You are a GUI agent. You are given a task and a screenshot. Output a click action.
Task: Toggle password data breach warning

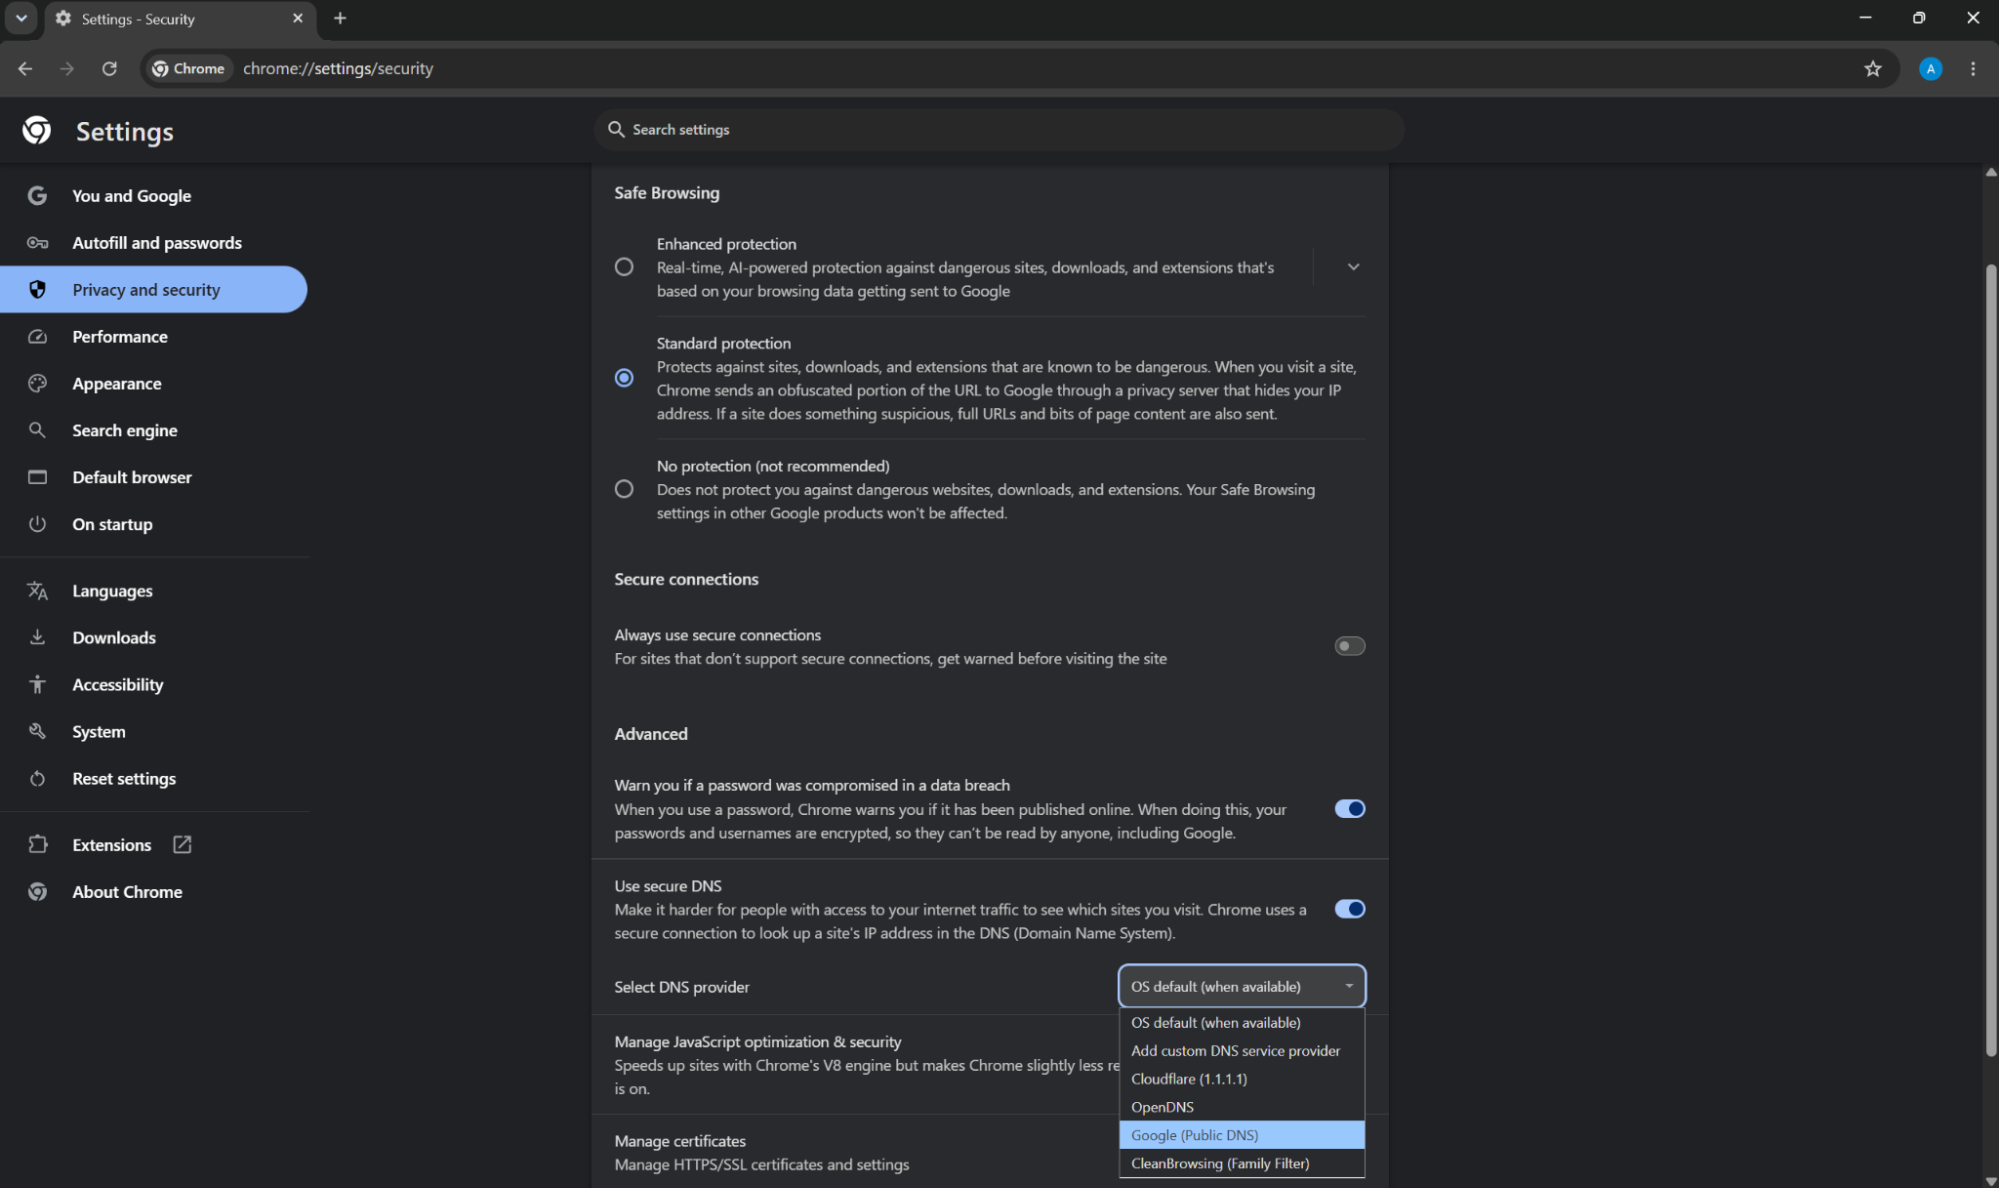pyautogui.click(x=1349, y=809)
